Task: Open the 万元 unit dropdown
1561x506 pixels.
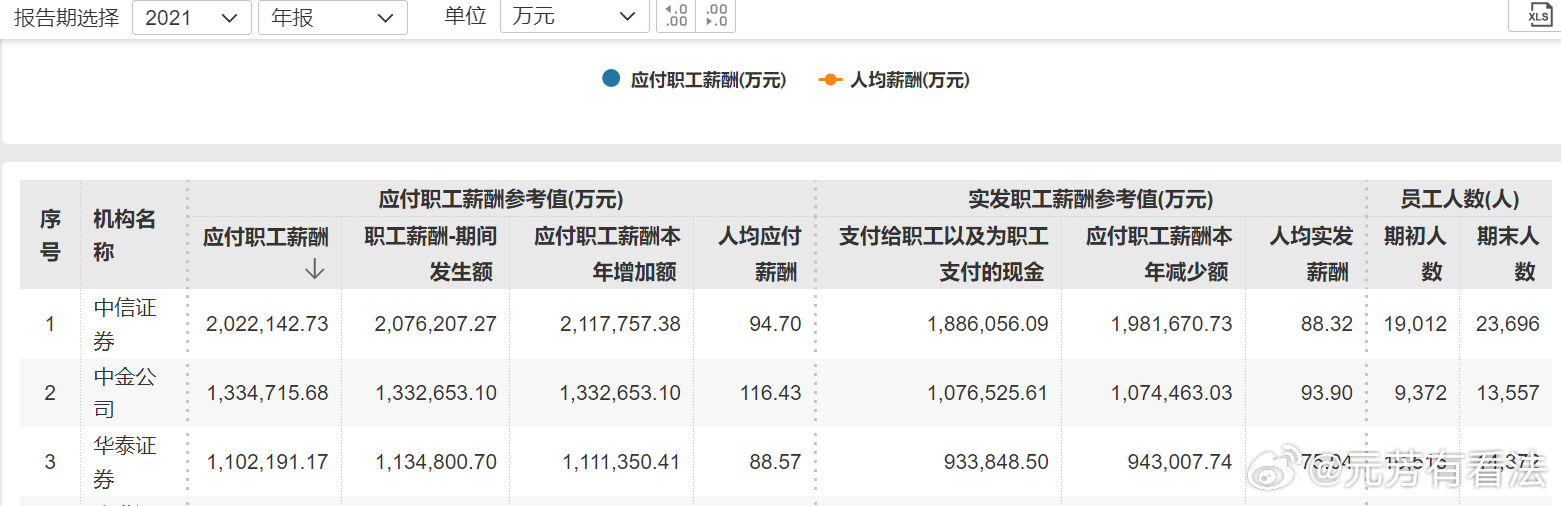Action: tap(574, 17)
